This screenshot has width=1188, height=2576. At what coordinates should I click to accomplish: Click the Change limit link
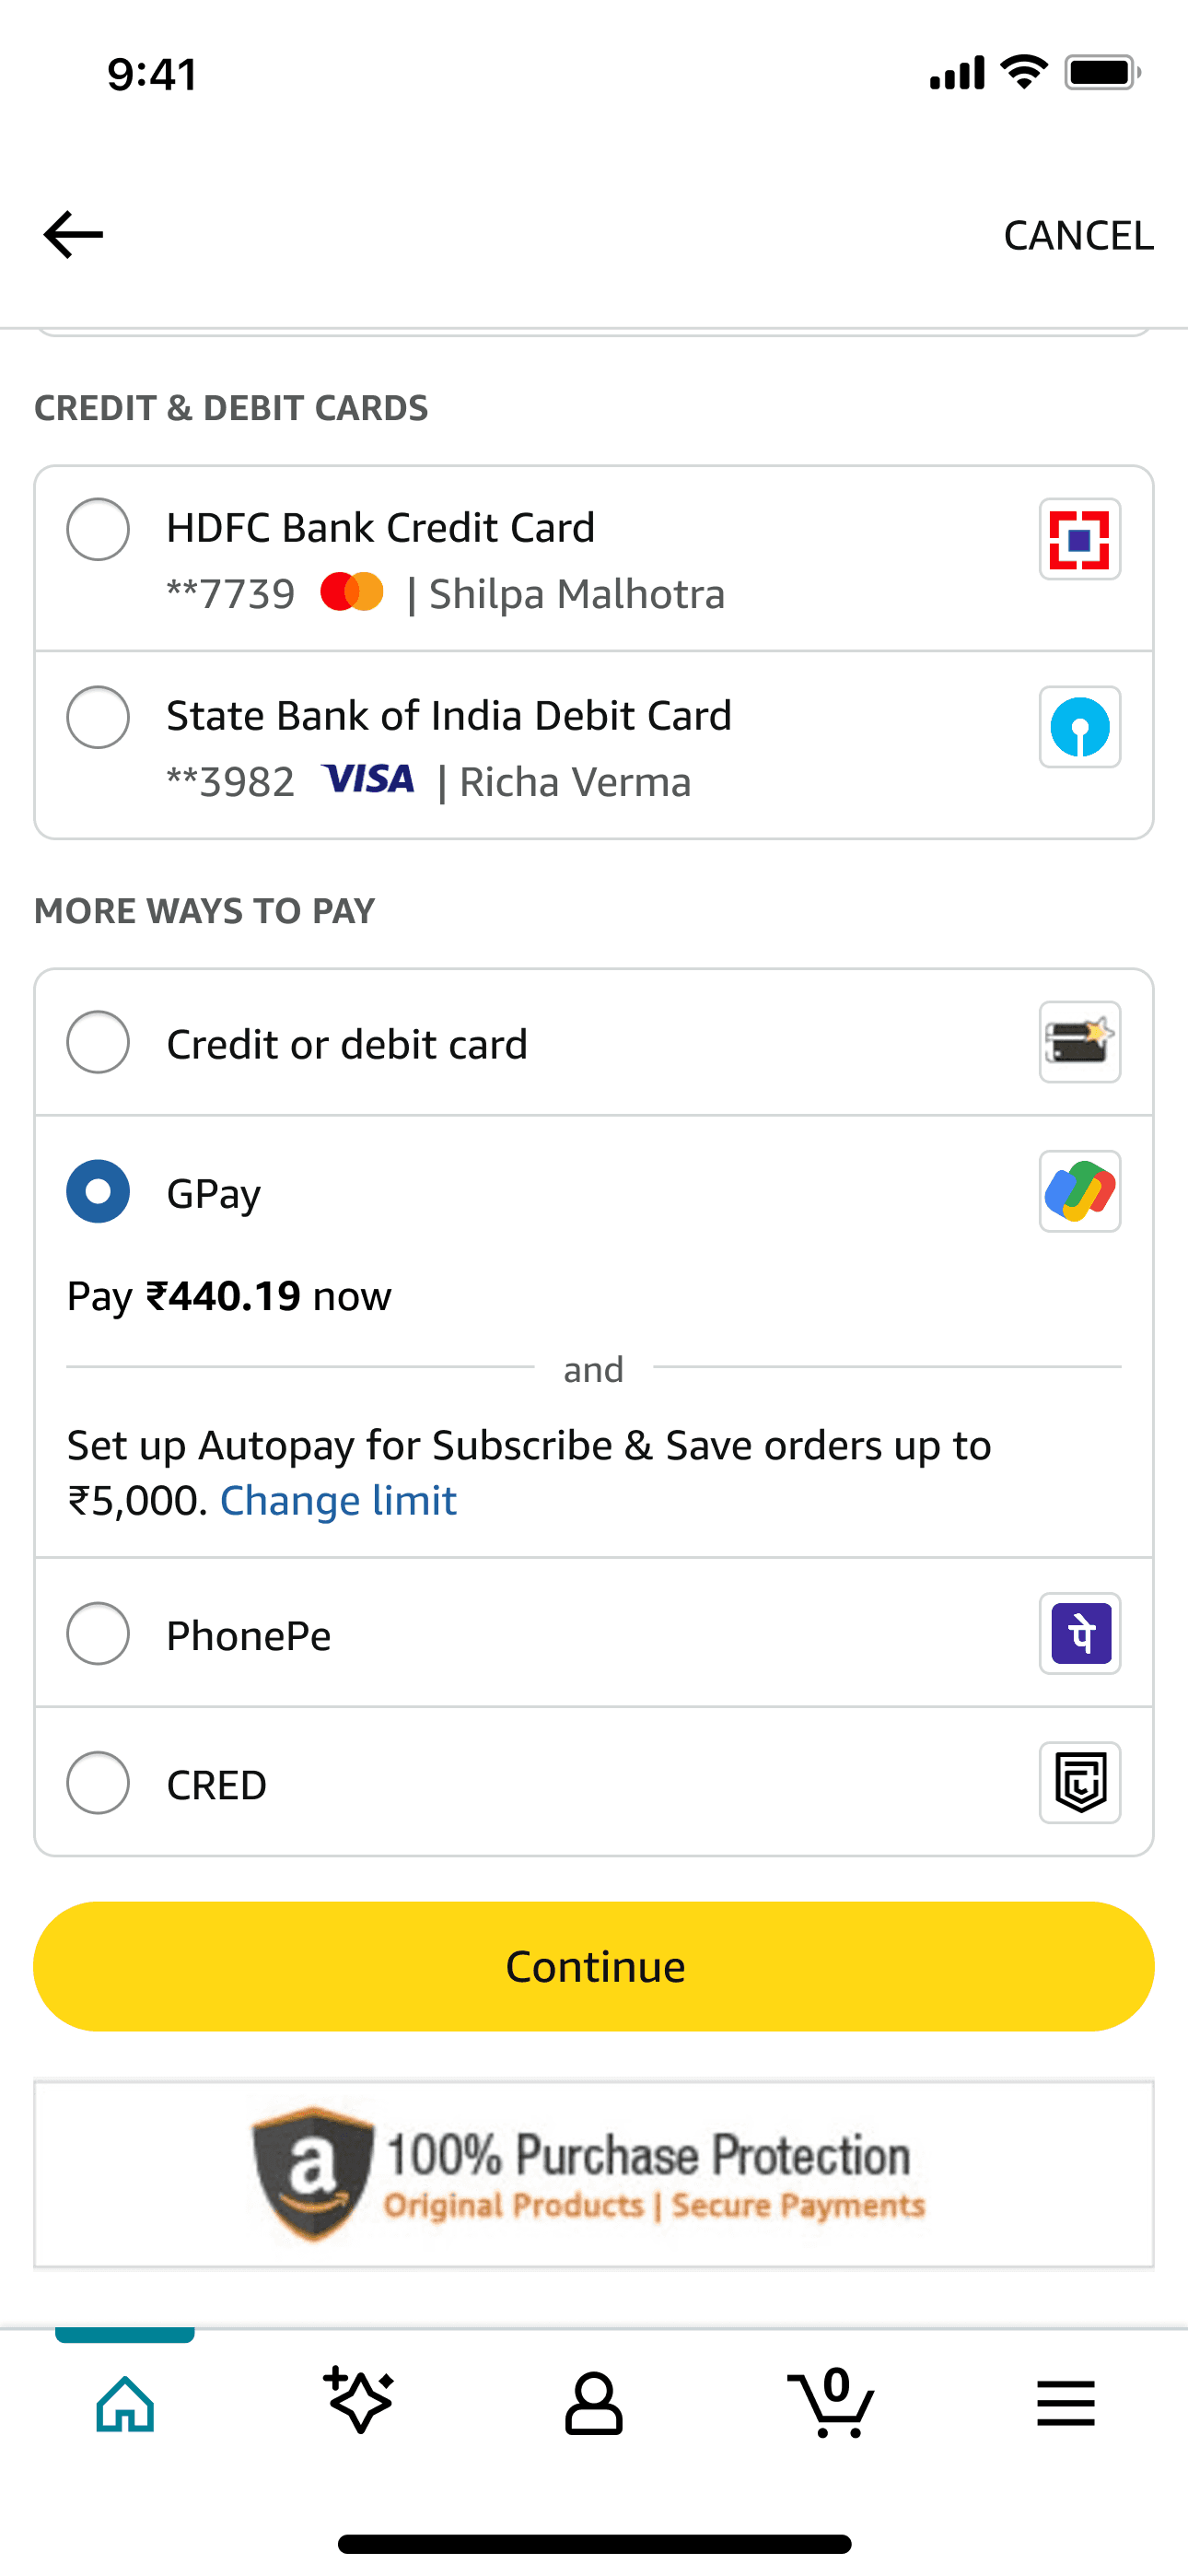(x=338, y=1501)
